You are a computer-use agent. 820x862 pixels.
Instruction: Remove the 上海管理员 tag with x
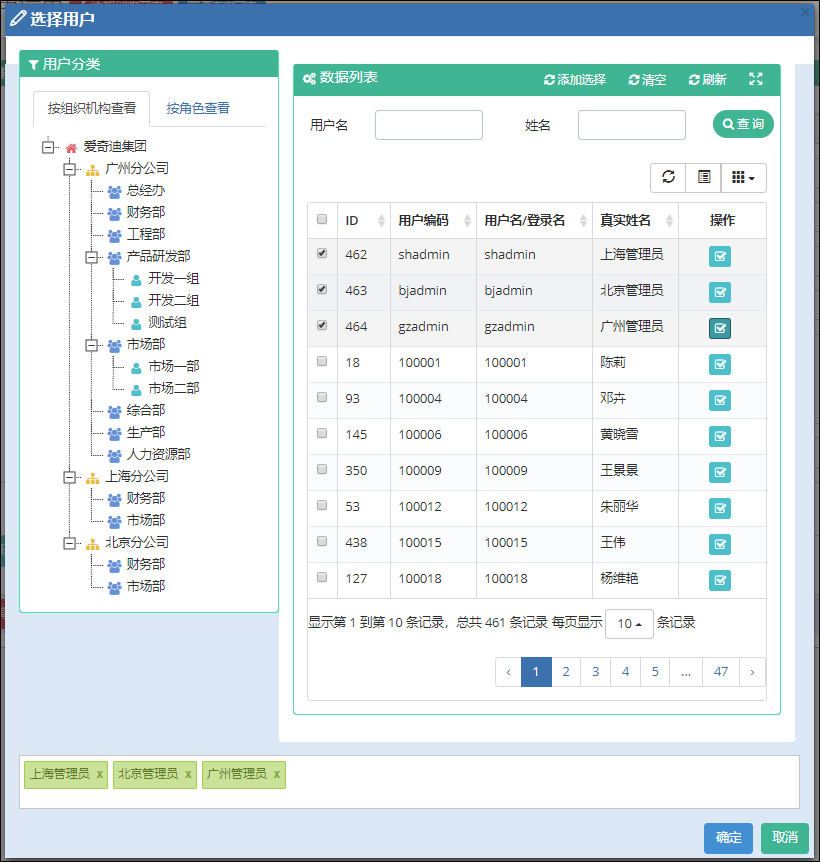click(x=100, y=774)
